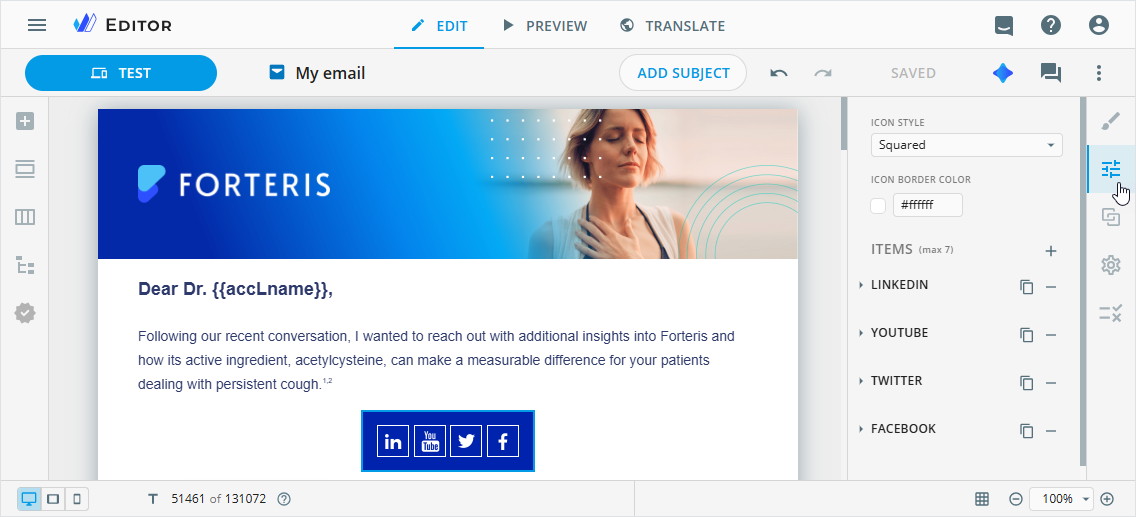This screenshot has width=1136, height=517.
Task: Open the hamburger main menu
Action: (x=37, y=25)
